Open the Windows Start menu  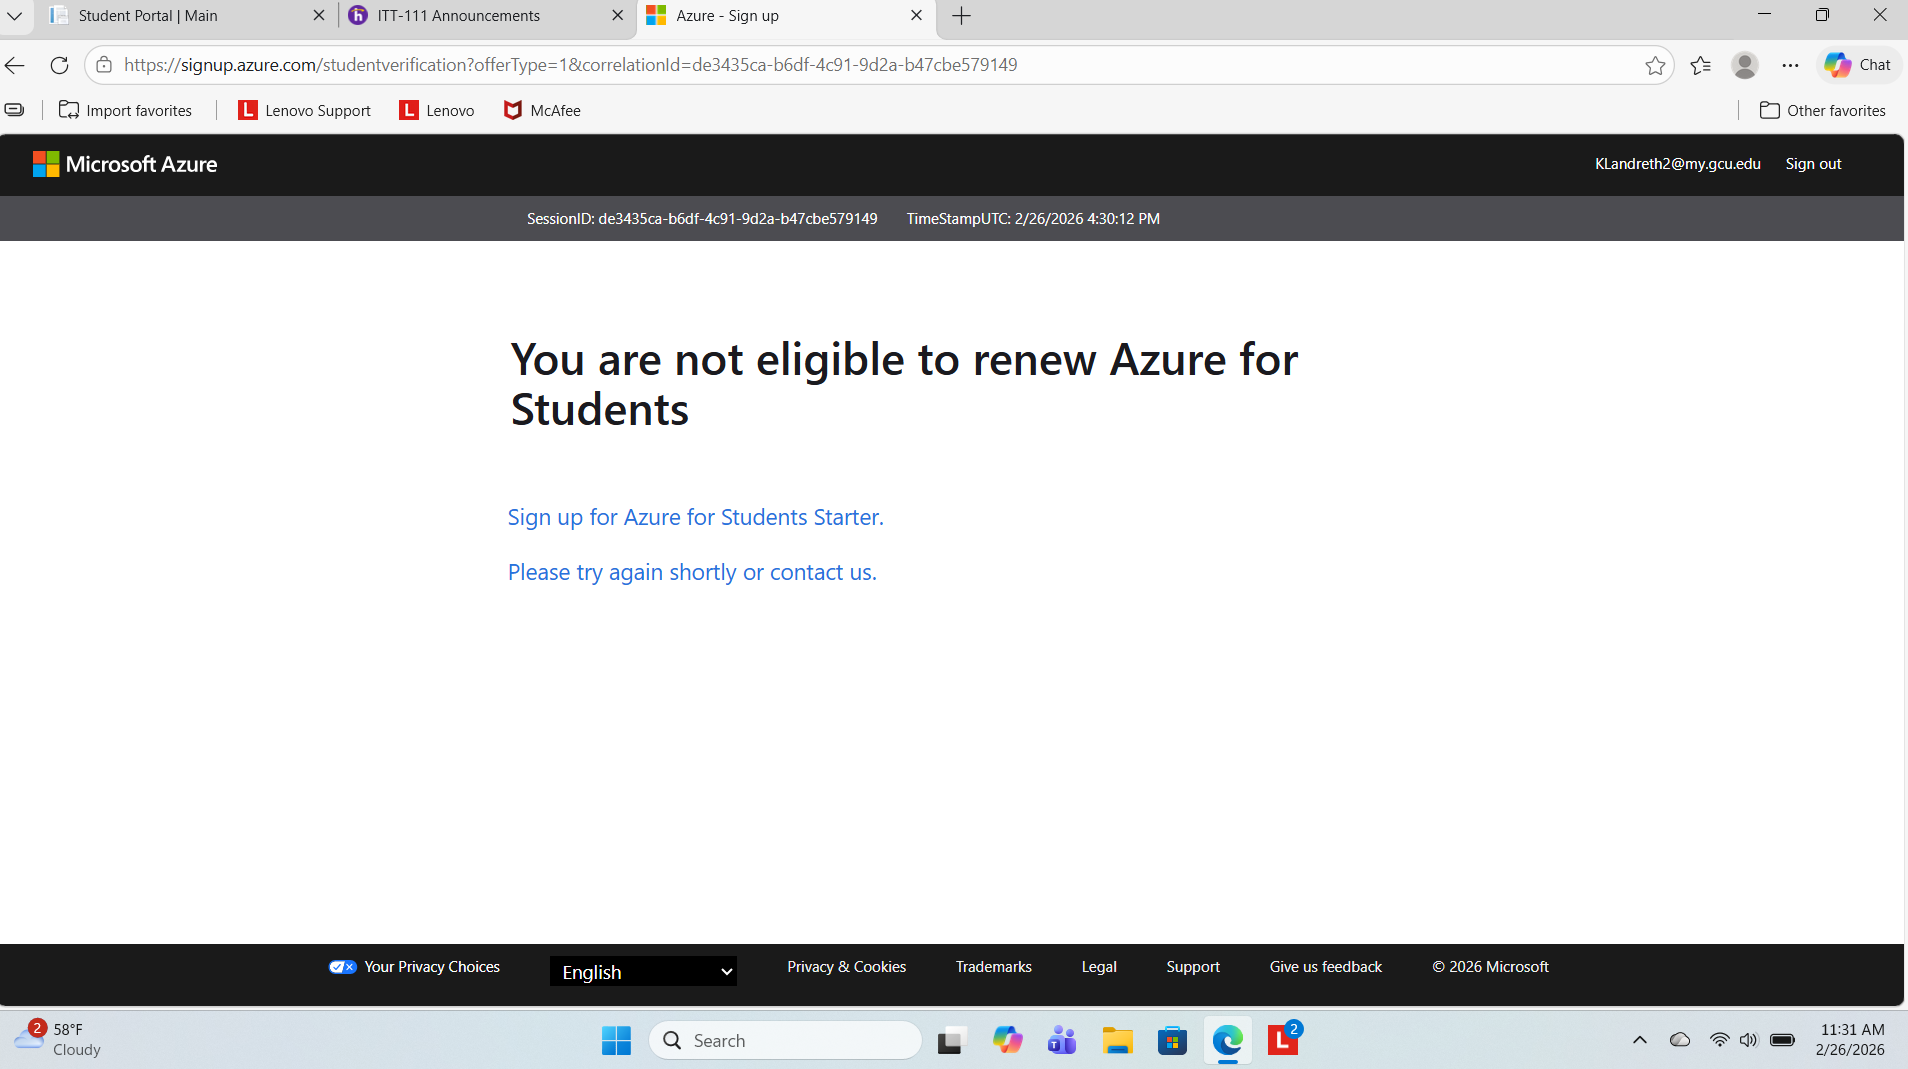click(616, 1041)
